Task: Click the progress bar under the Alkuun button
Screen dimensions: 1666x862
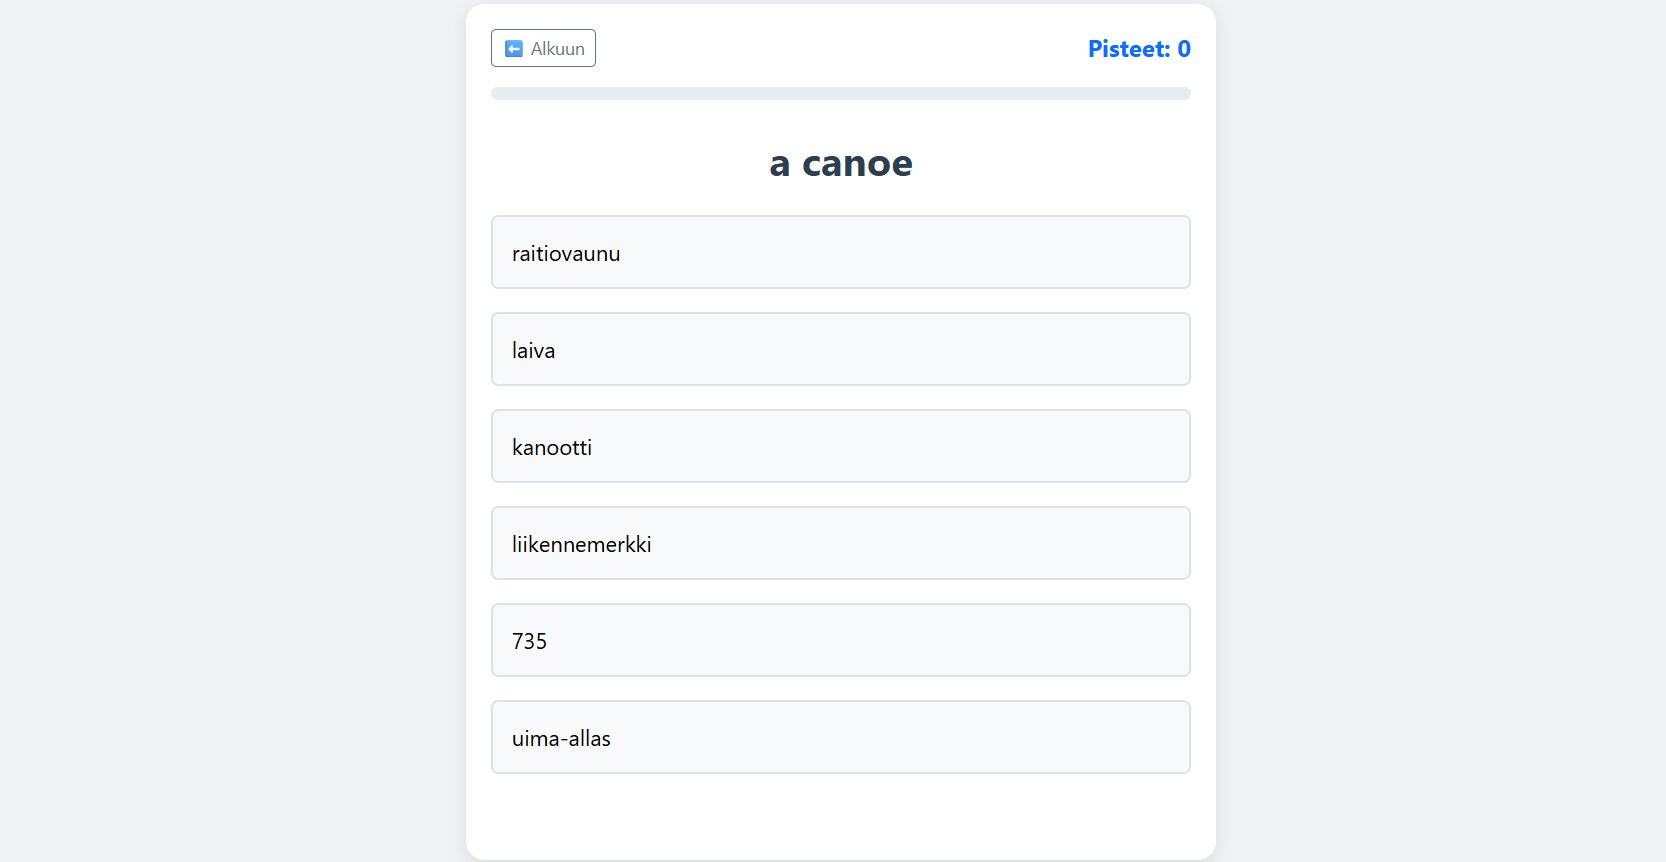Action: click(840, 92)
